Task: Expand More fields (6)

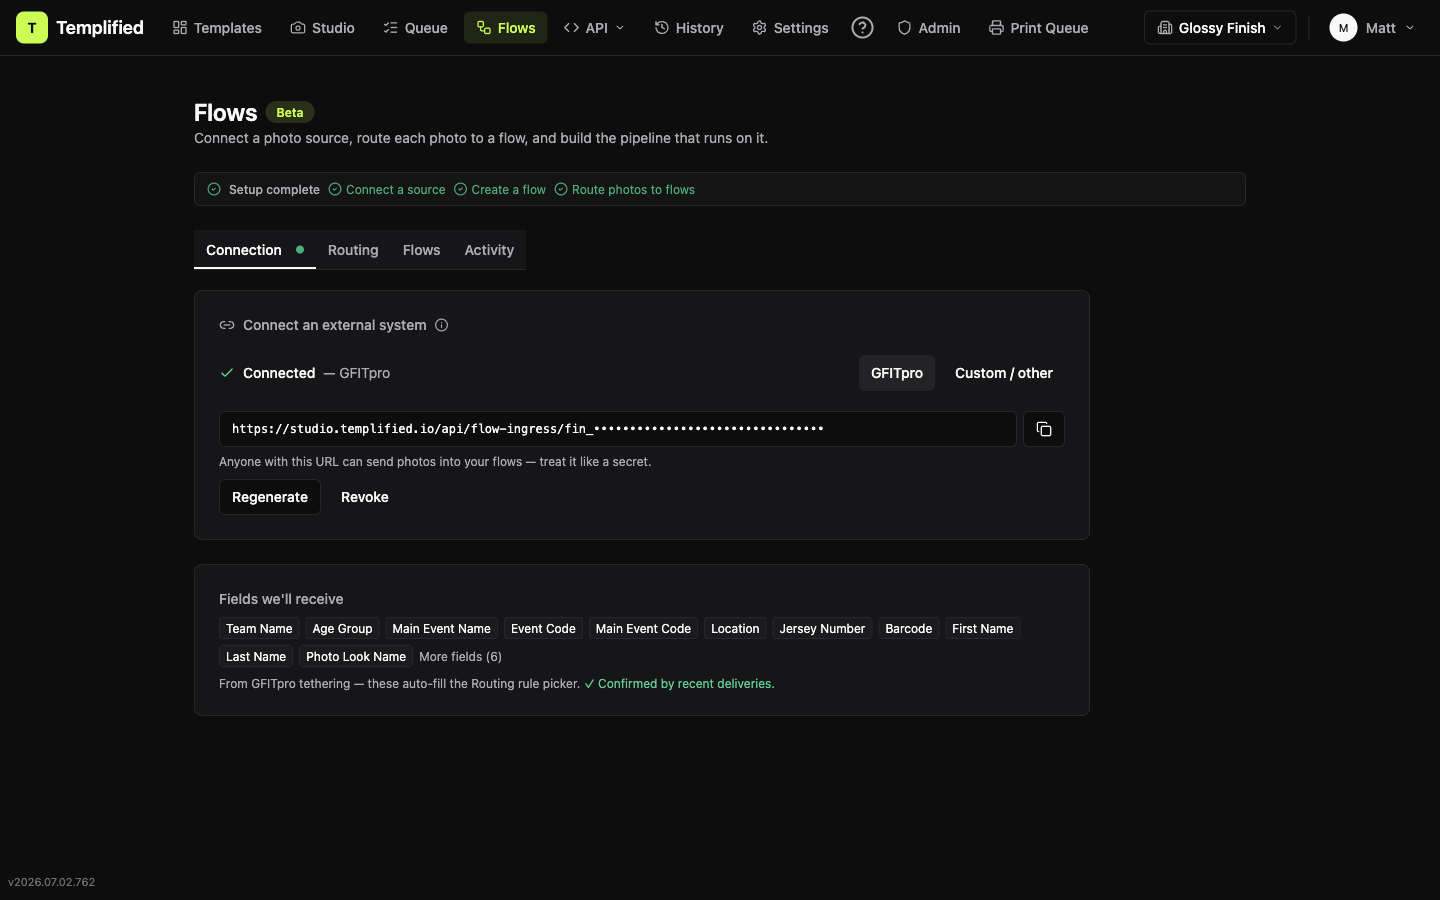Action: pyautogui.click(x=460, y=657)
